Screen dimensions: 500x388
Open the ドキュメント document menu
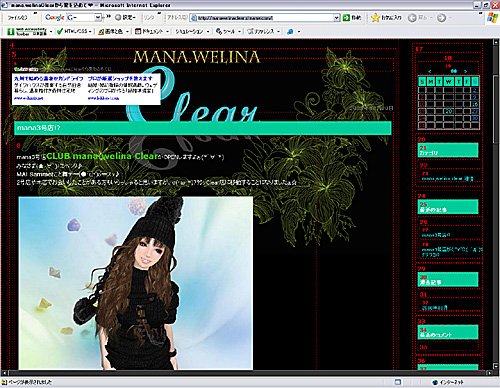152,31
